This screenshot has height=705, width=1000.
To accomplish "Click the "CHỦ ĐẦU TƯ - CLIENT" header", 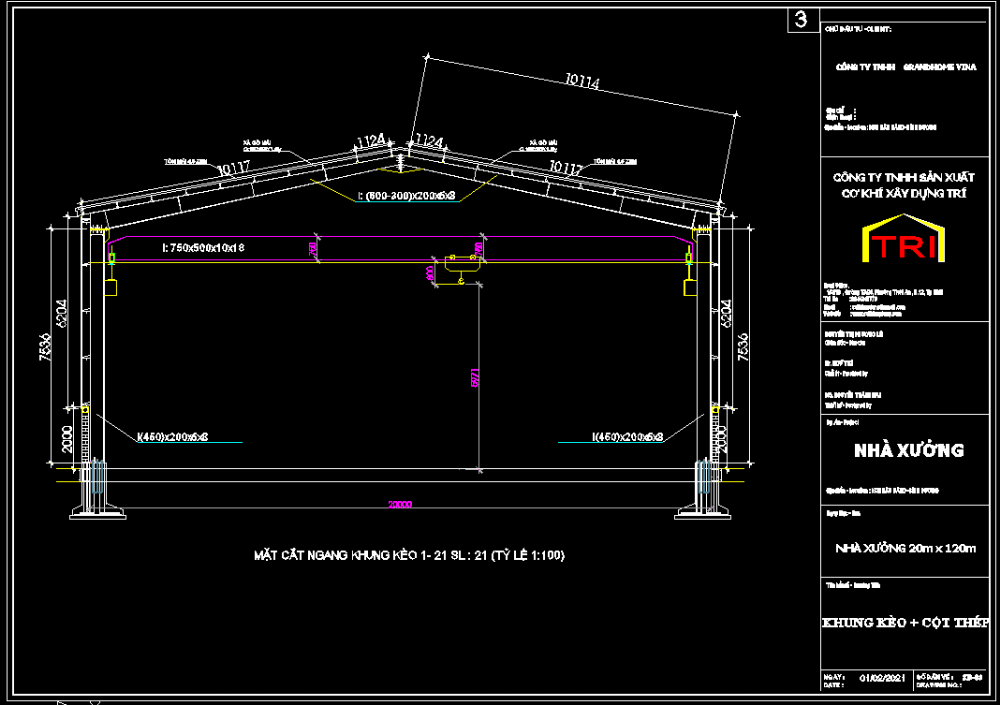I will pyautogui.click(x=858, y=29).
